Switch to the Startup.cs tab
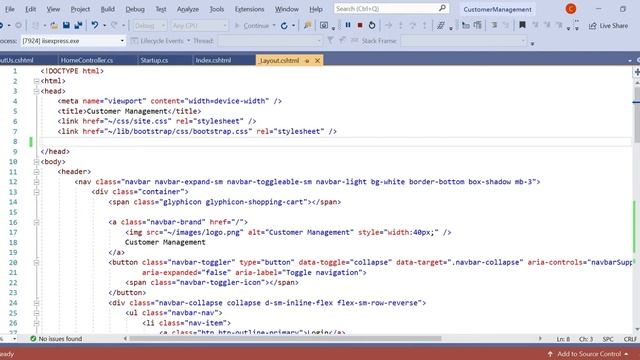Viewport: 640px width, 360px height. (154, 60)
